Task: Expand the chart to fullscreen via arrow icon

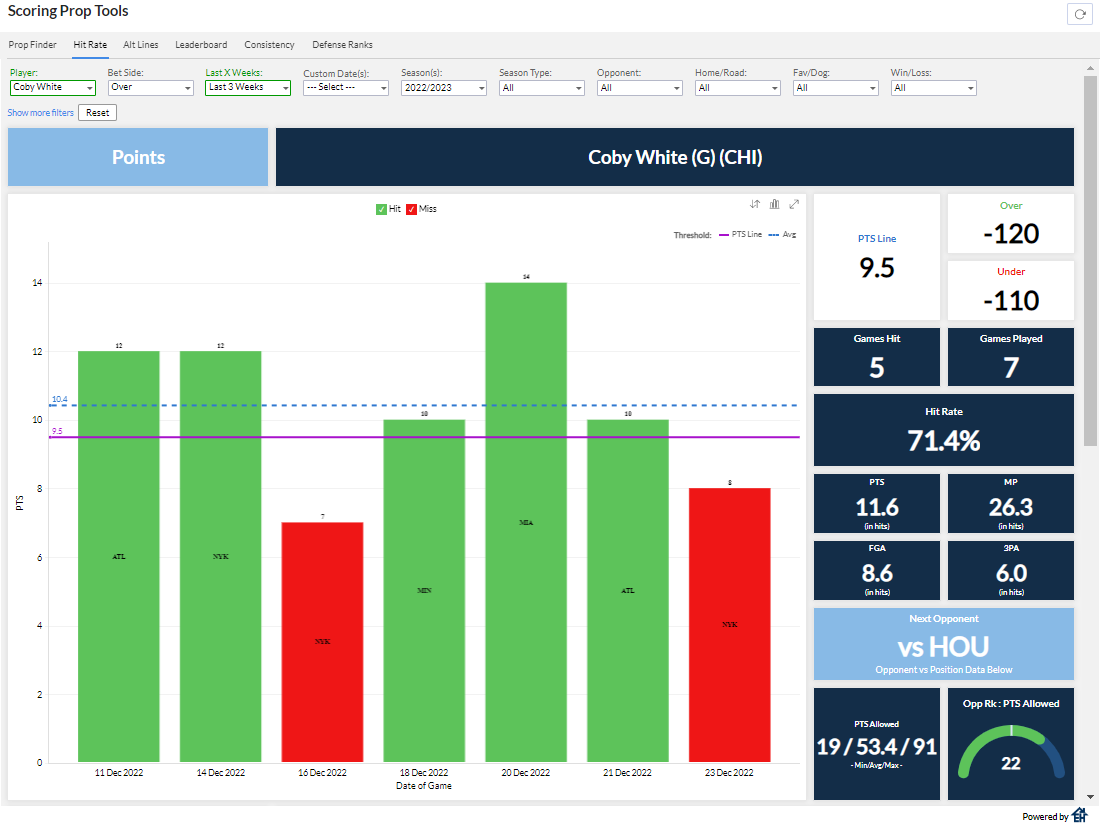Action: (794, 203)
